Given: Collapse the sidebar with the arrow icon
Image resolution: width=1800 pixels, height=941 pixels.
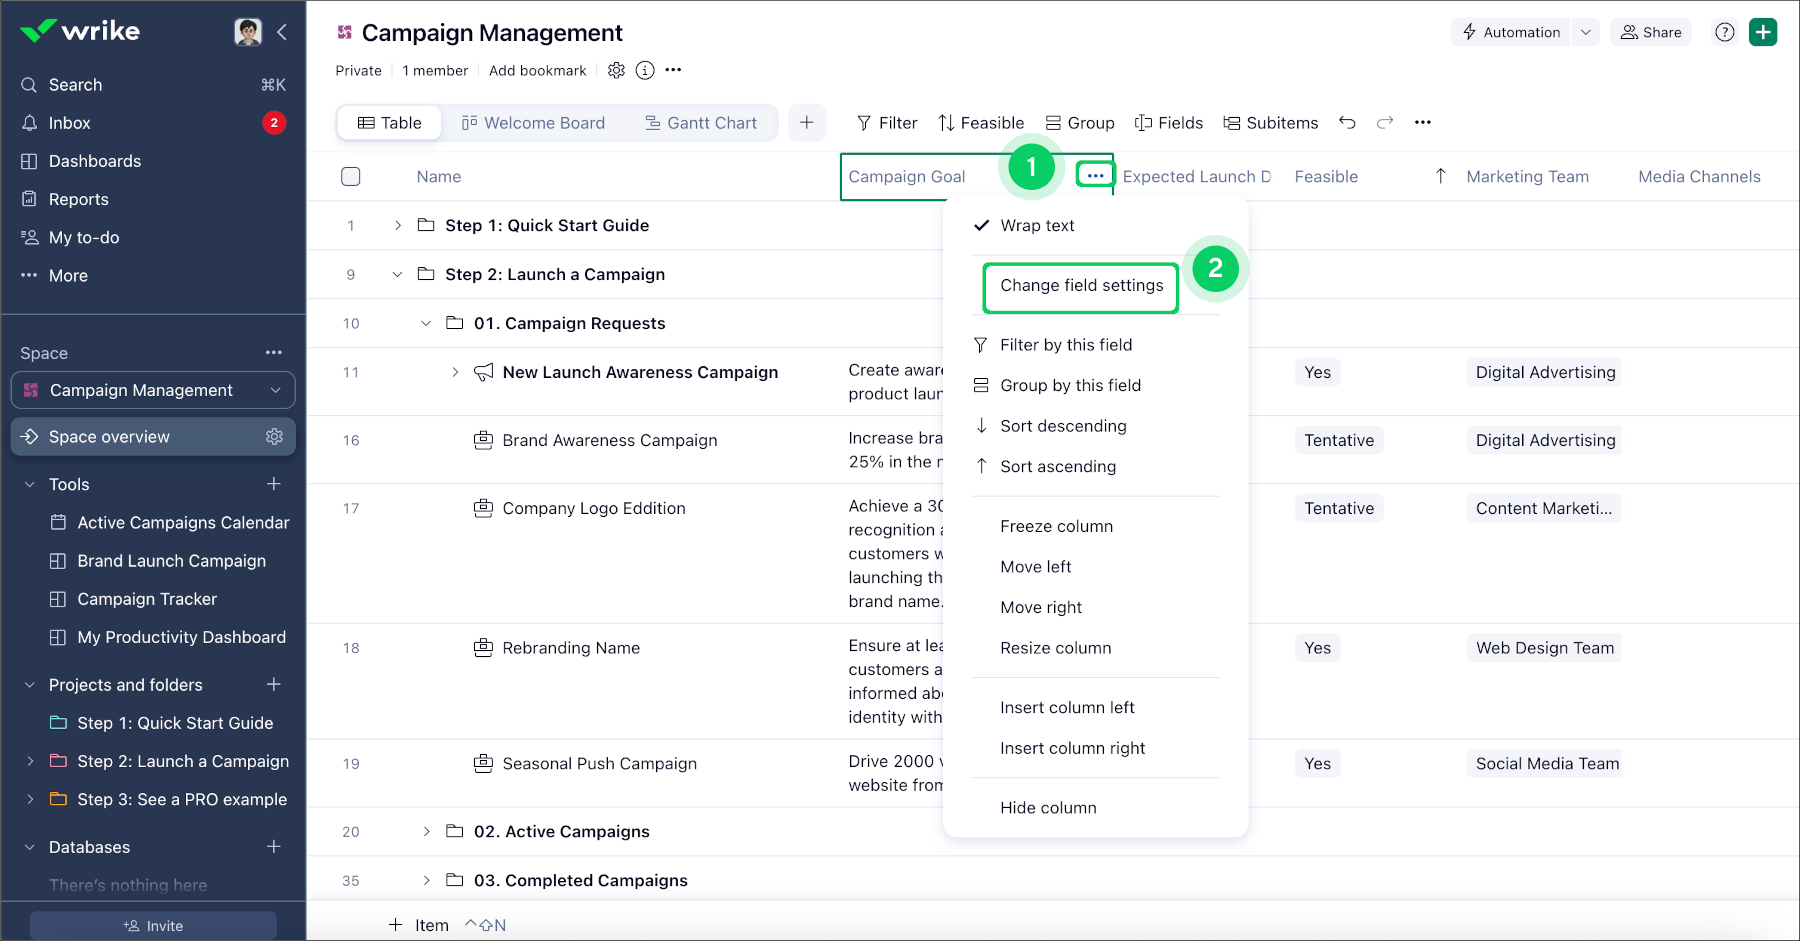Looking at the screenshot, I should click(282, 32).
